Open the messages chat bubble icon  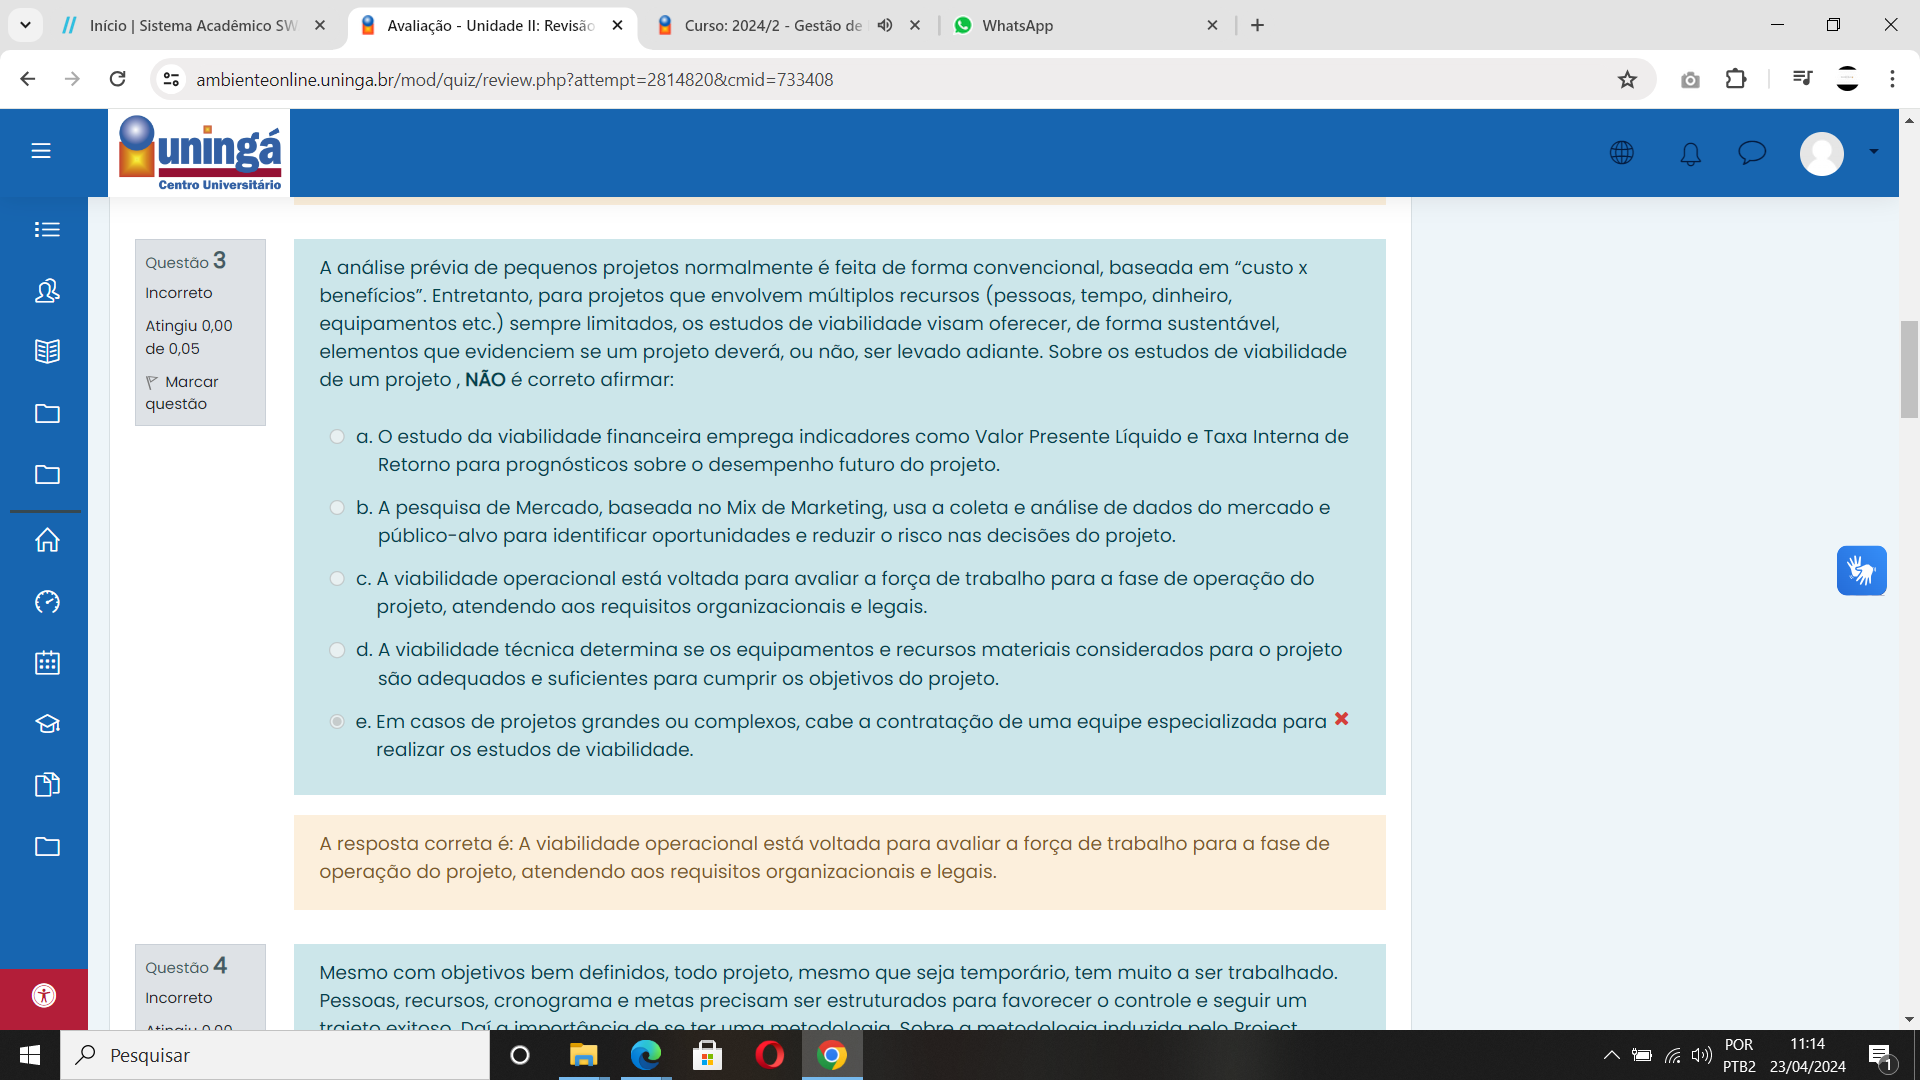click(x=1752, y=153)
